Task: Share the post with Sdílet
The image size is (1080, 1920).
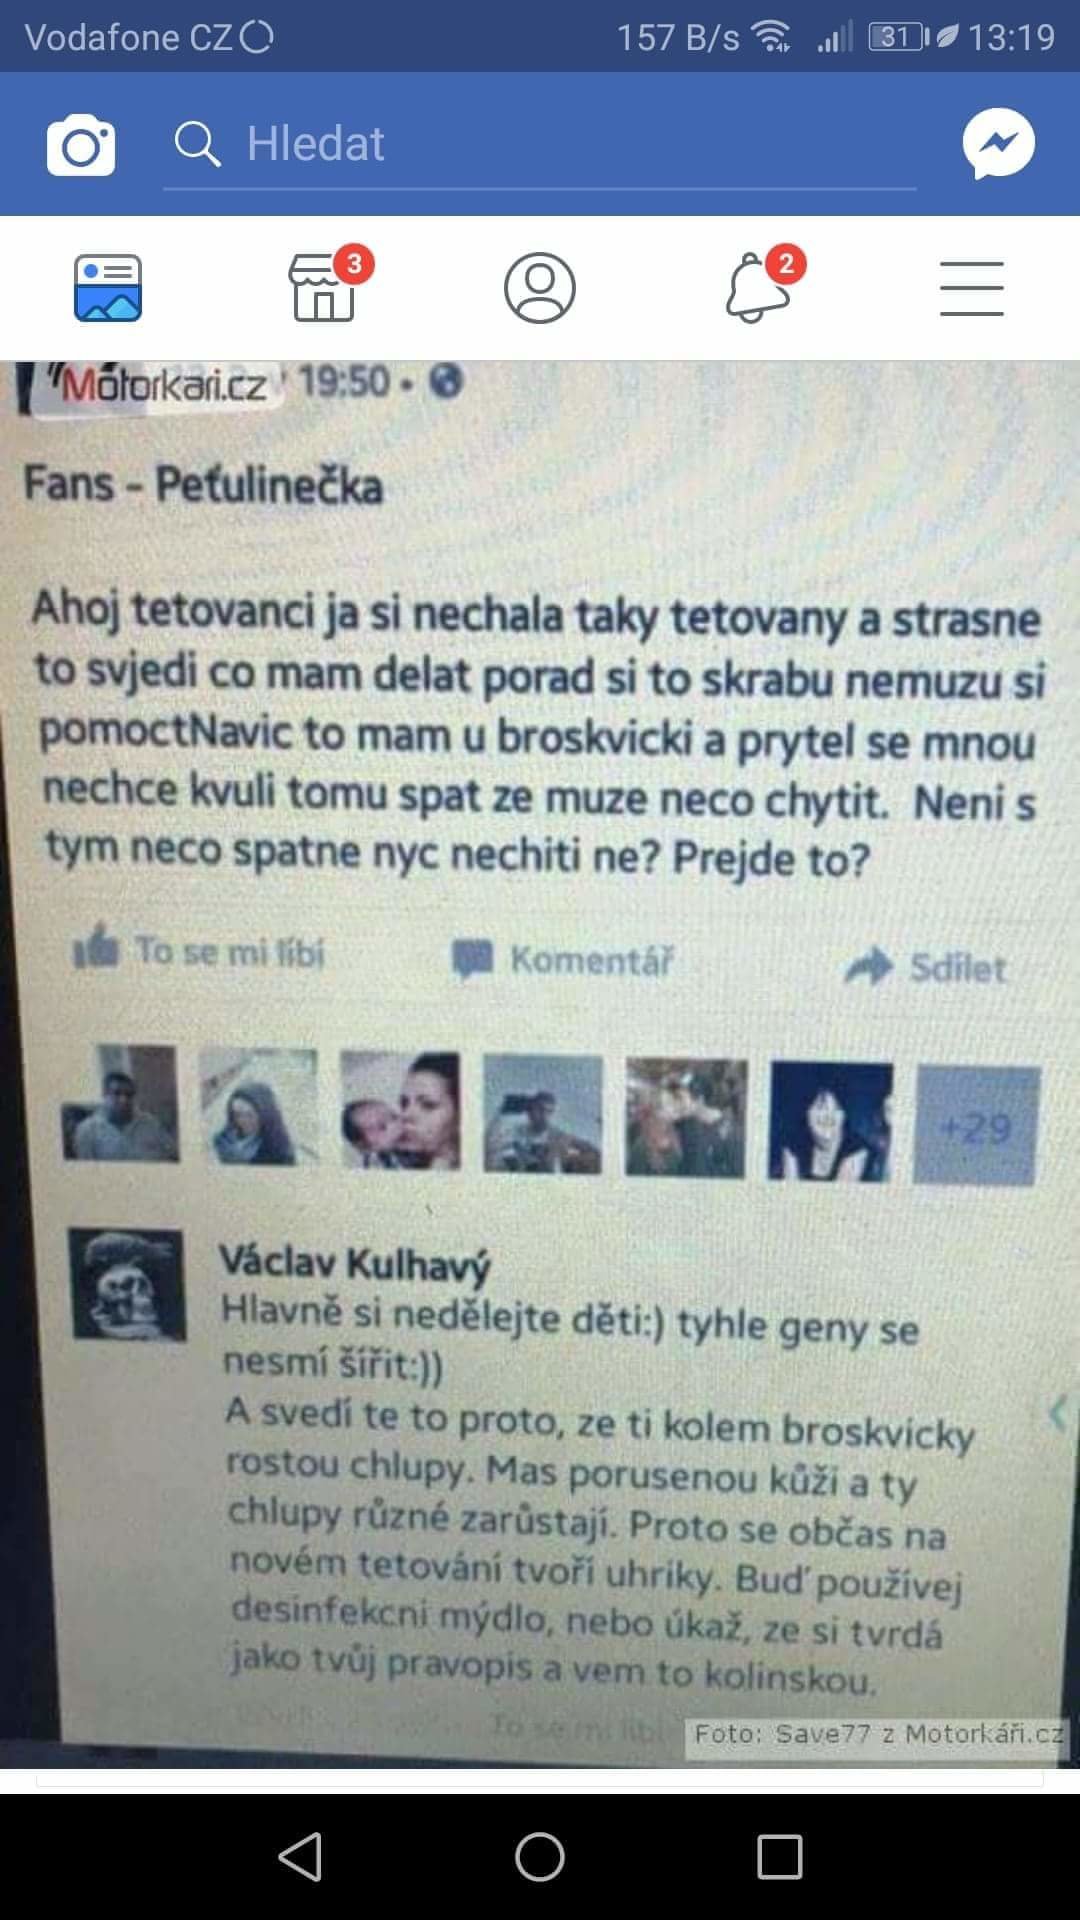Action: click(925, 967)
